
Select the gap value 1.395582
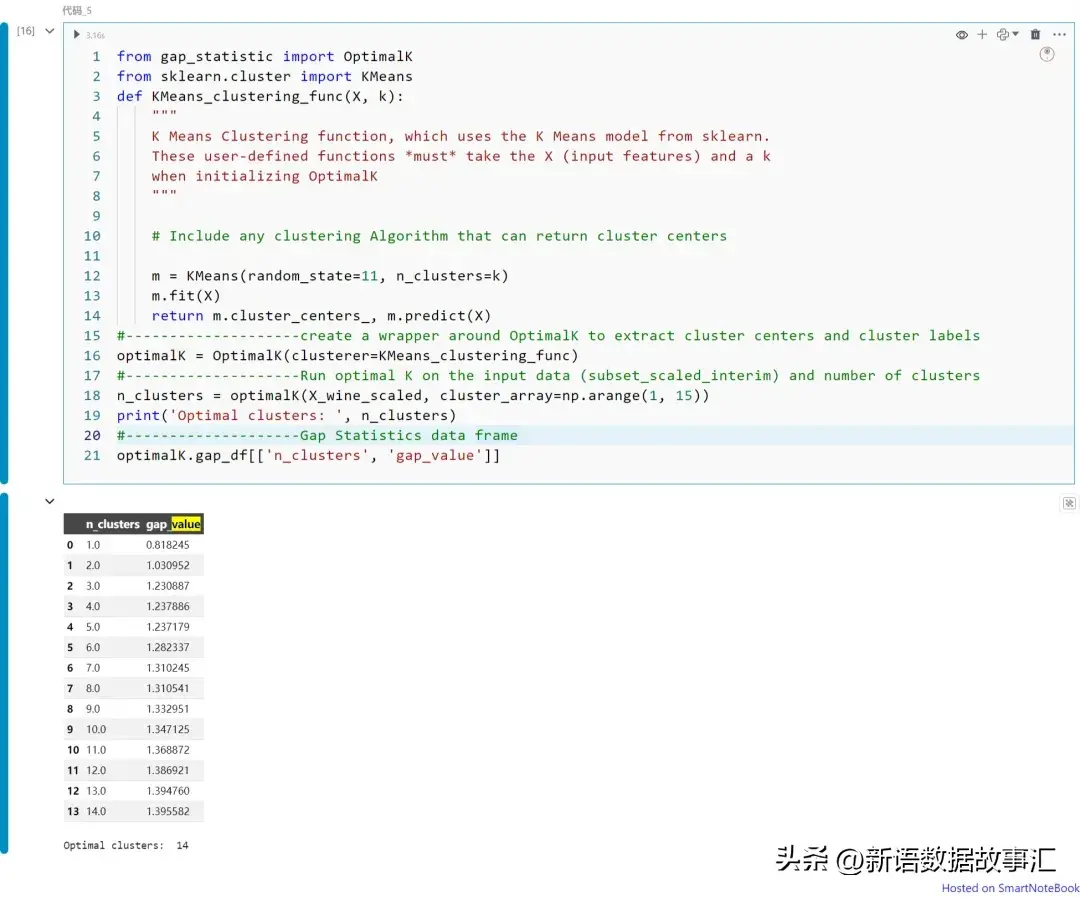point(167,812)
